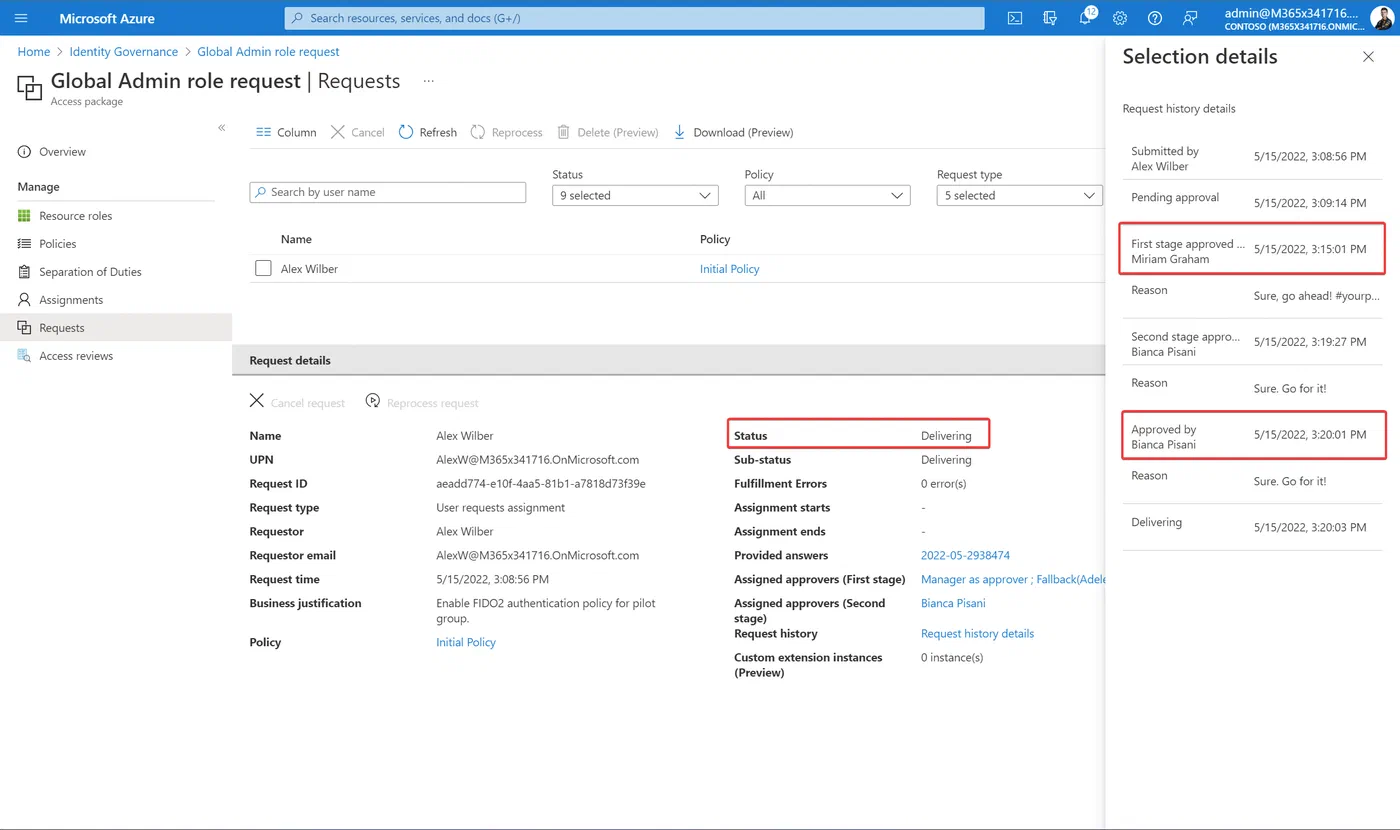Tick the checkbox for Alex Wilber row

click(263, 268)
